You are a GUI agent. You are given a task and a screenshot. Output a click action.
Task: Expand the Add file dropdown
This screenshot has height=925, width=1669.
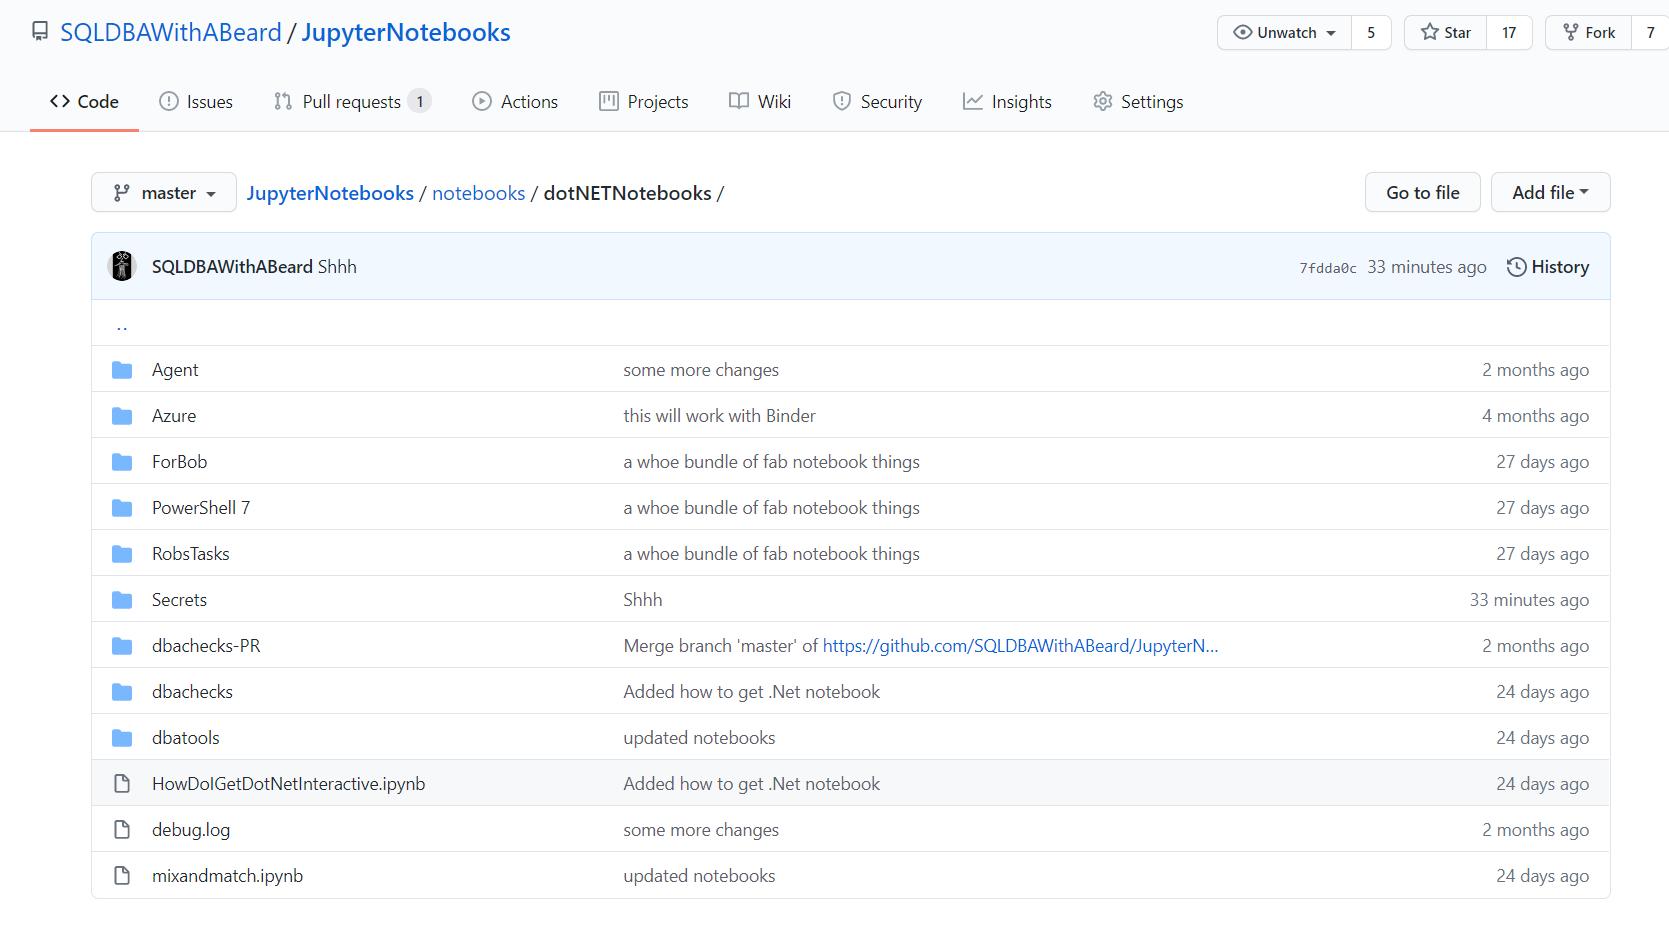[1550, 192]
